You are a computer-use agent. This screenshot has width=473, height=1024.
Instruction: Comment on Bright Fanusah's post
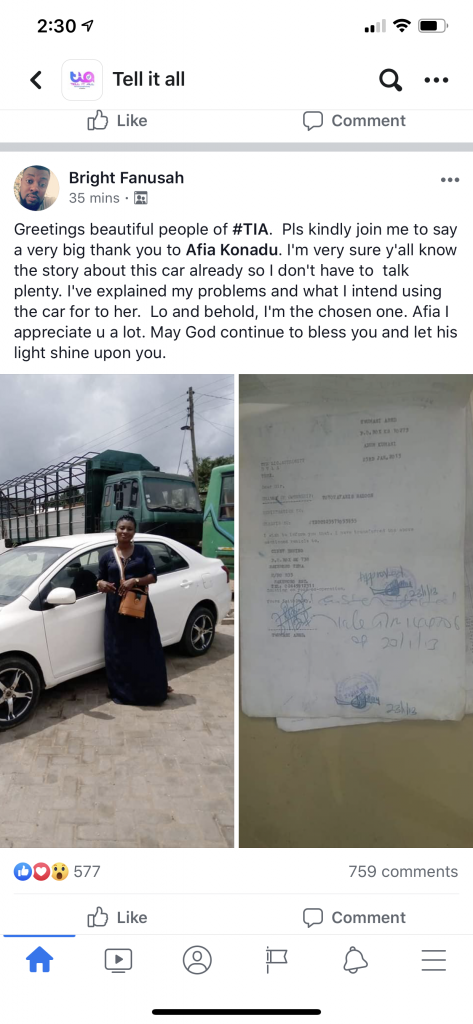click(355, 917)
